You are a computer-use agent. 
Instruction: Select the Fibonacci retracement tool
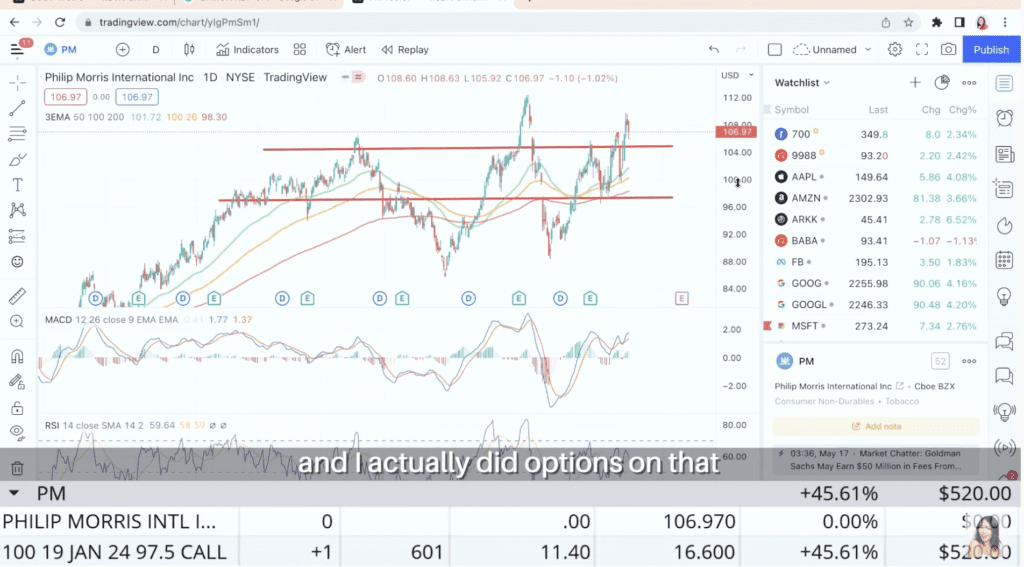pos(18,134)
